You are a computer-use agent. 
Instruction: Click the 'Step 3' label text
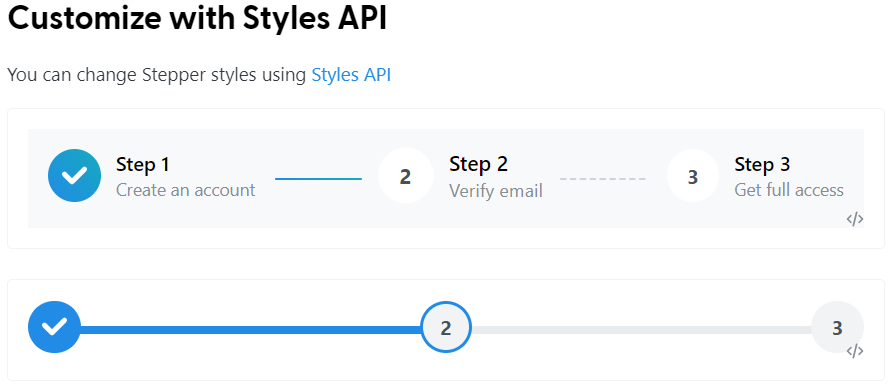(x=762, y=164)
